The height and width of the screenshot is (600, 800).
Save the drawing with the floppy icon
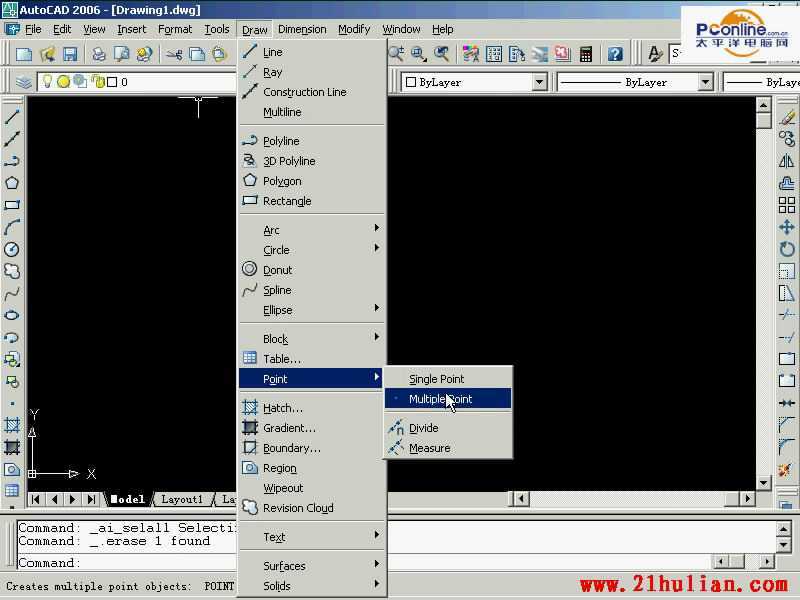click(70, 54)
